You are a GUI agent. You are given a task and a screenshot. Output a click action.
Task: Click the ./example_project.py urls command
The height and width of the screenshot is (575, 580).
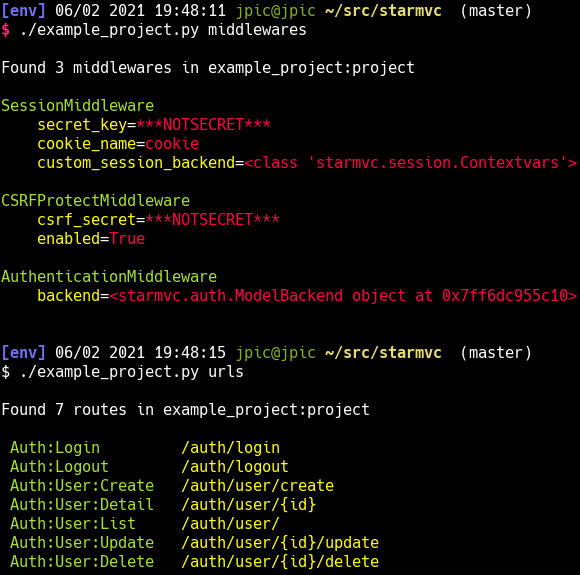pyautogui.click(x=131, y=372)
